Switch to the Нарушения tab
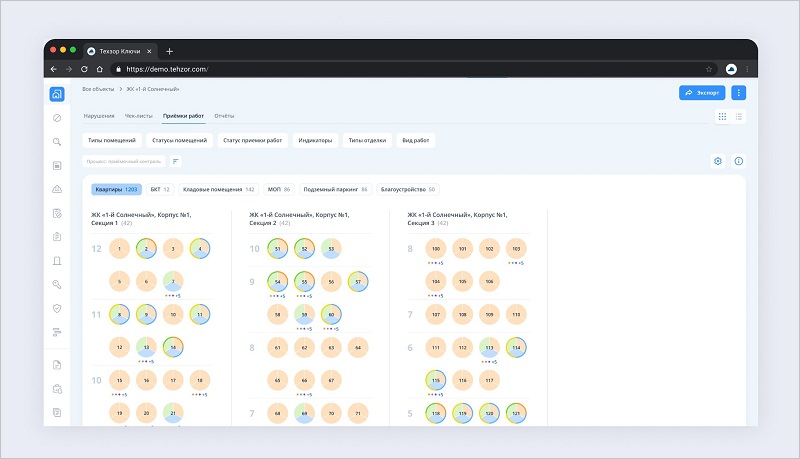The height and width of the screenshot is (459, 800). [98, 117]
